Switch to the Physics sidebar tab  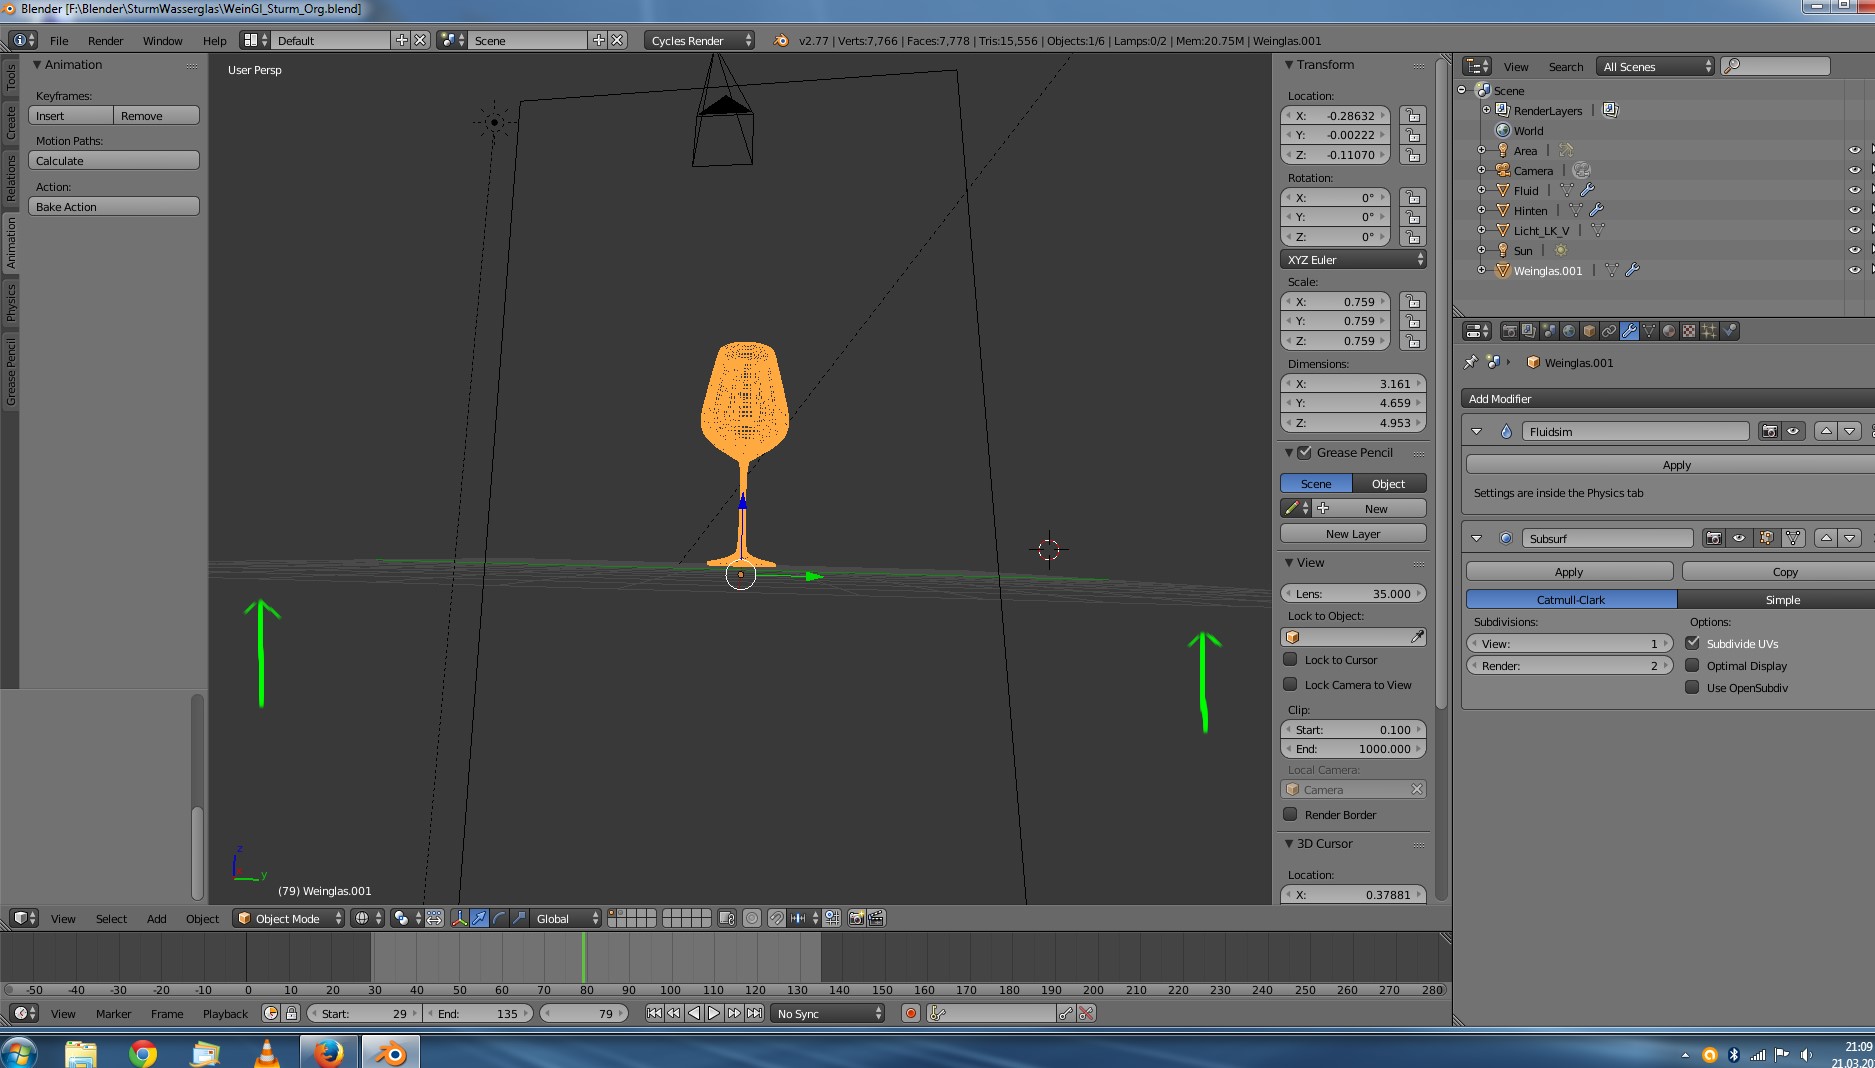(11, 303)
